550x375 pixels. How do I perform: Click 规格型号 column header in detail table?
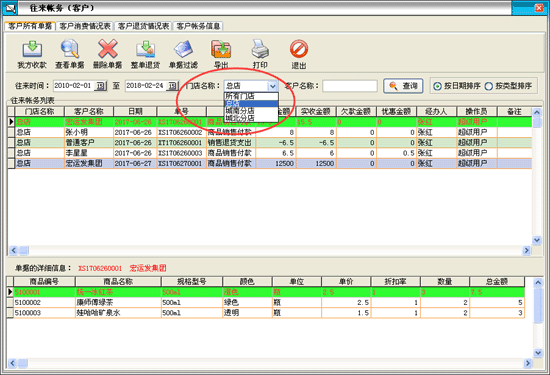tap(192, 281)
